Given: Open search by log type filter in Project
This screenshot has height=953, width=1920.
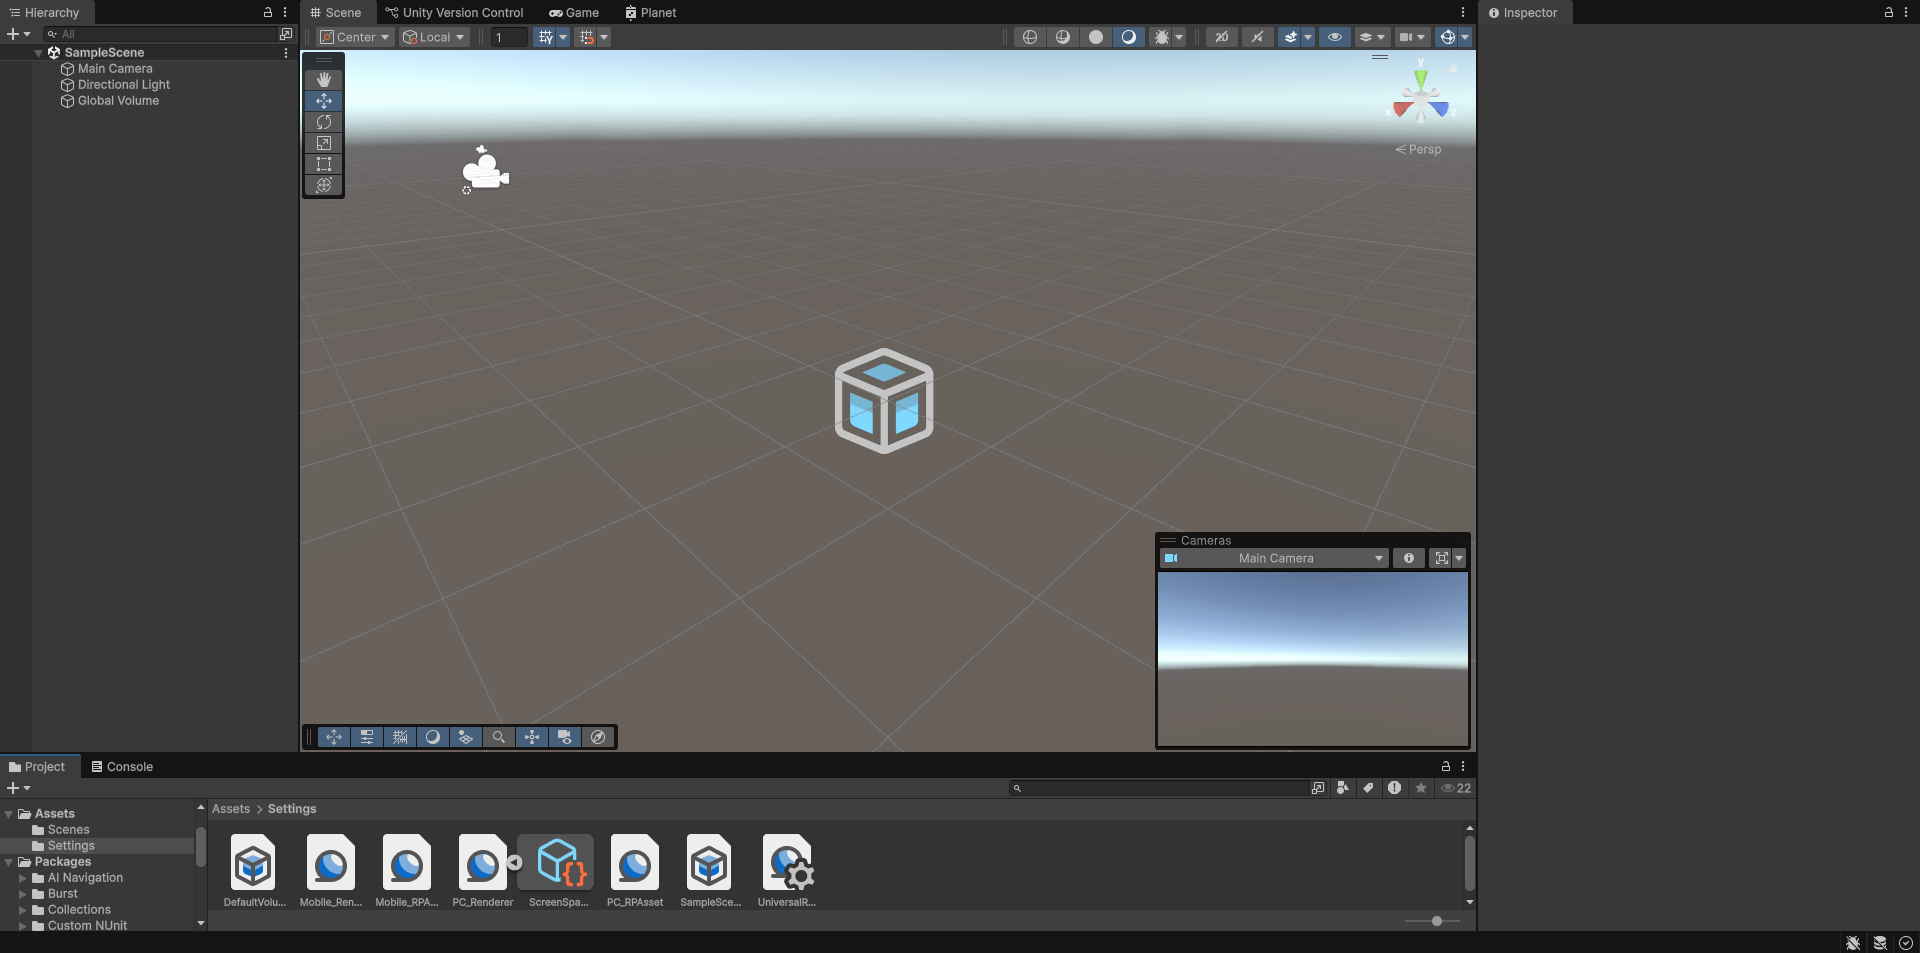Looking at the screenshot, I should click(x=1394, y=788).
